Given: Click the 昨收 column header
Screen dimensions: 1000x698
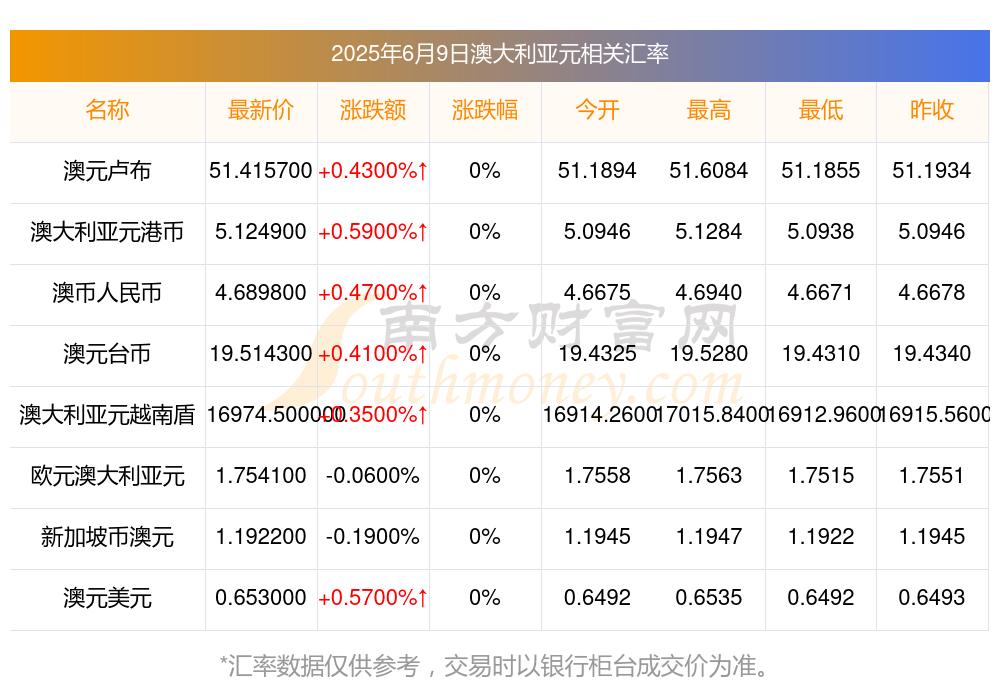Looking at the screenshot, I should [932, 110].
